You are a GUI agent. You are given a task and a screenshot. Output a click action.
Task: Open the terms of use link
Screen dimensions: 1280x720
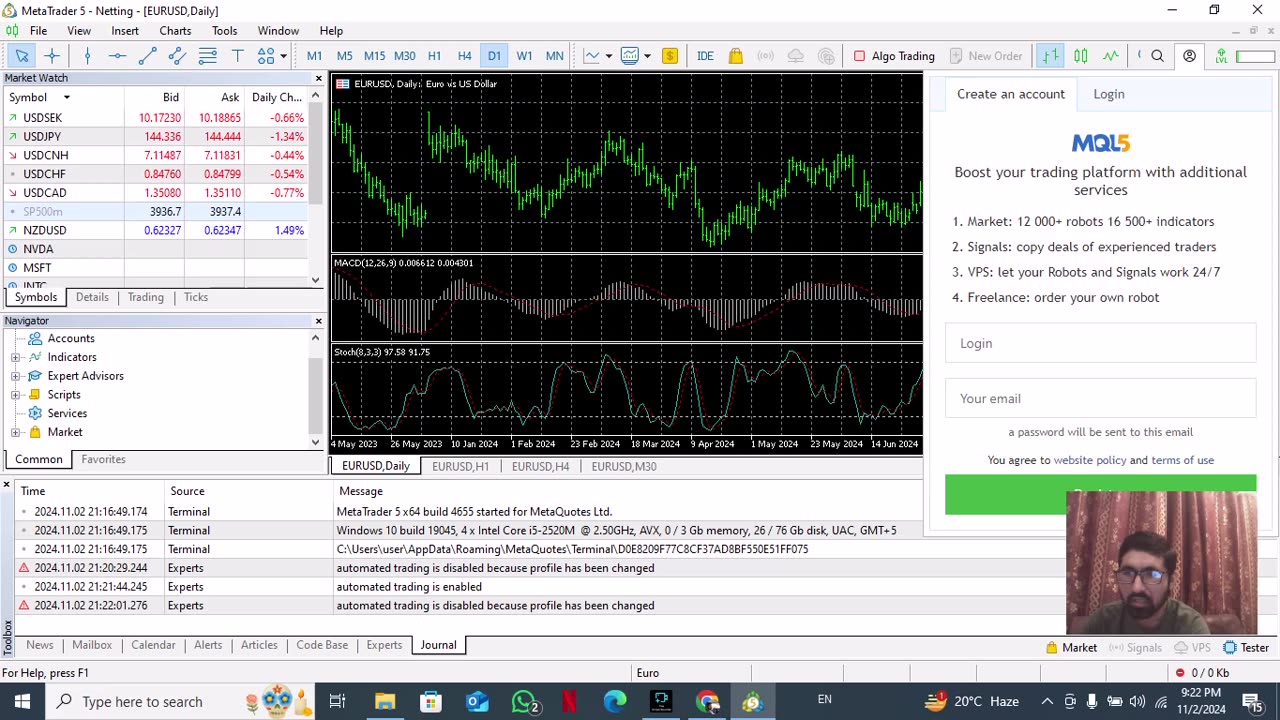1182,460
